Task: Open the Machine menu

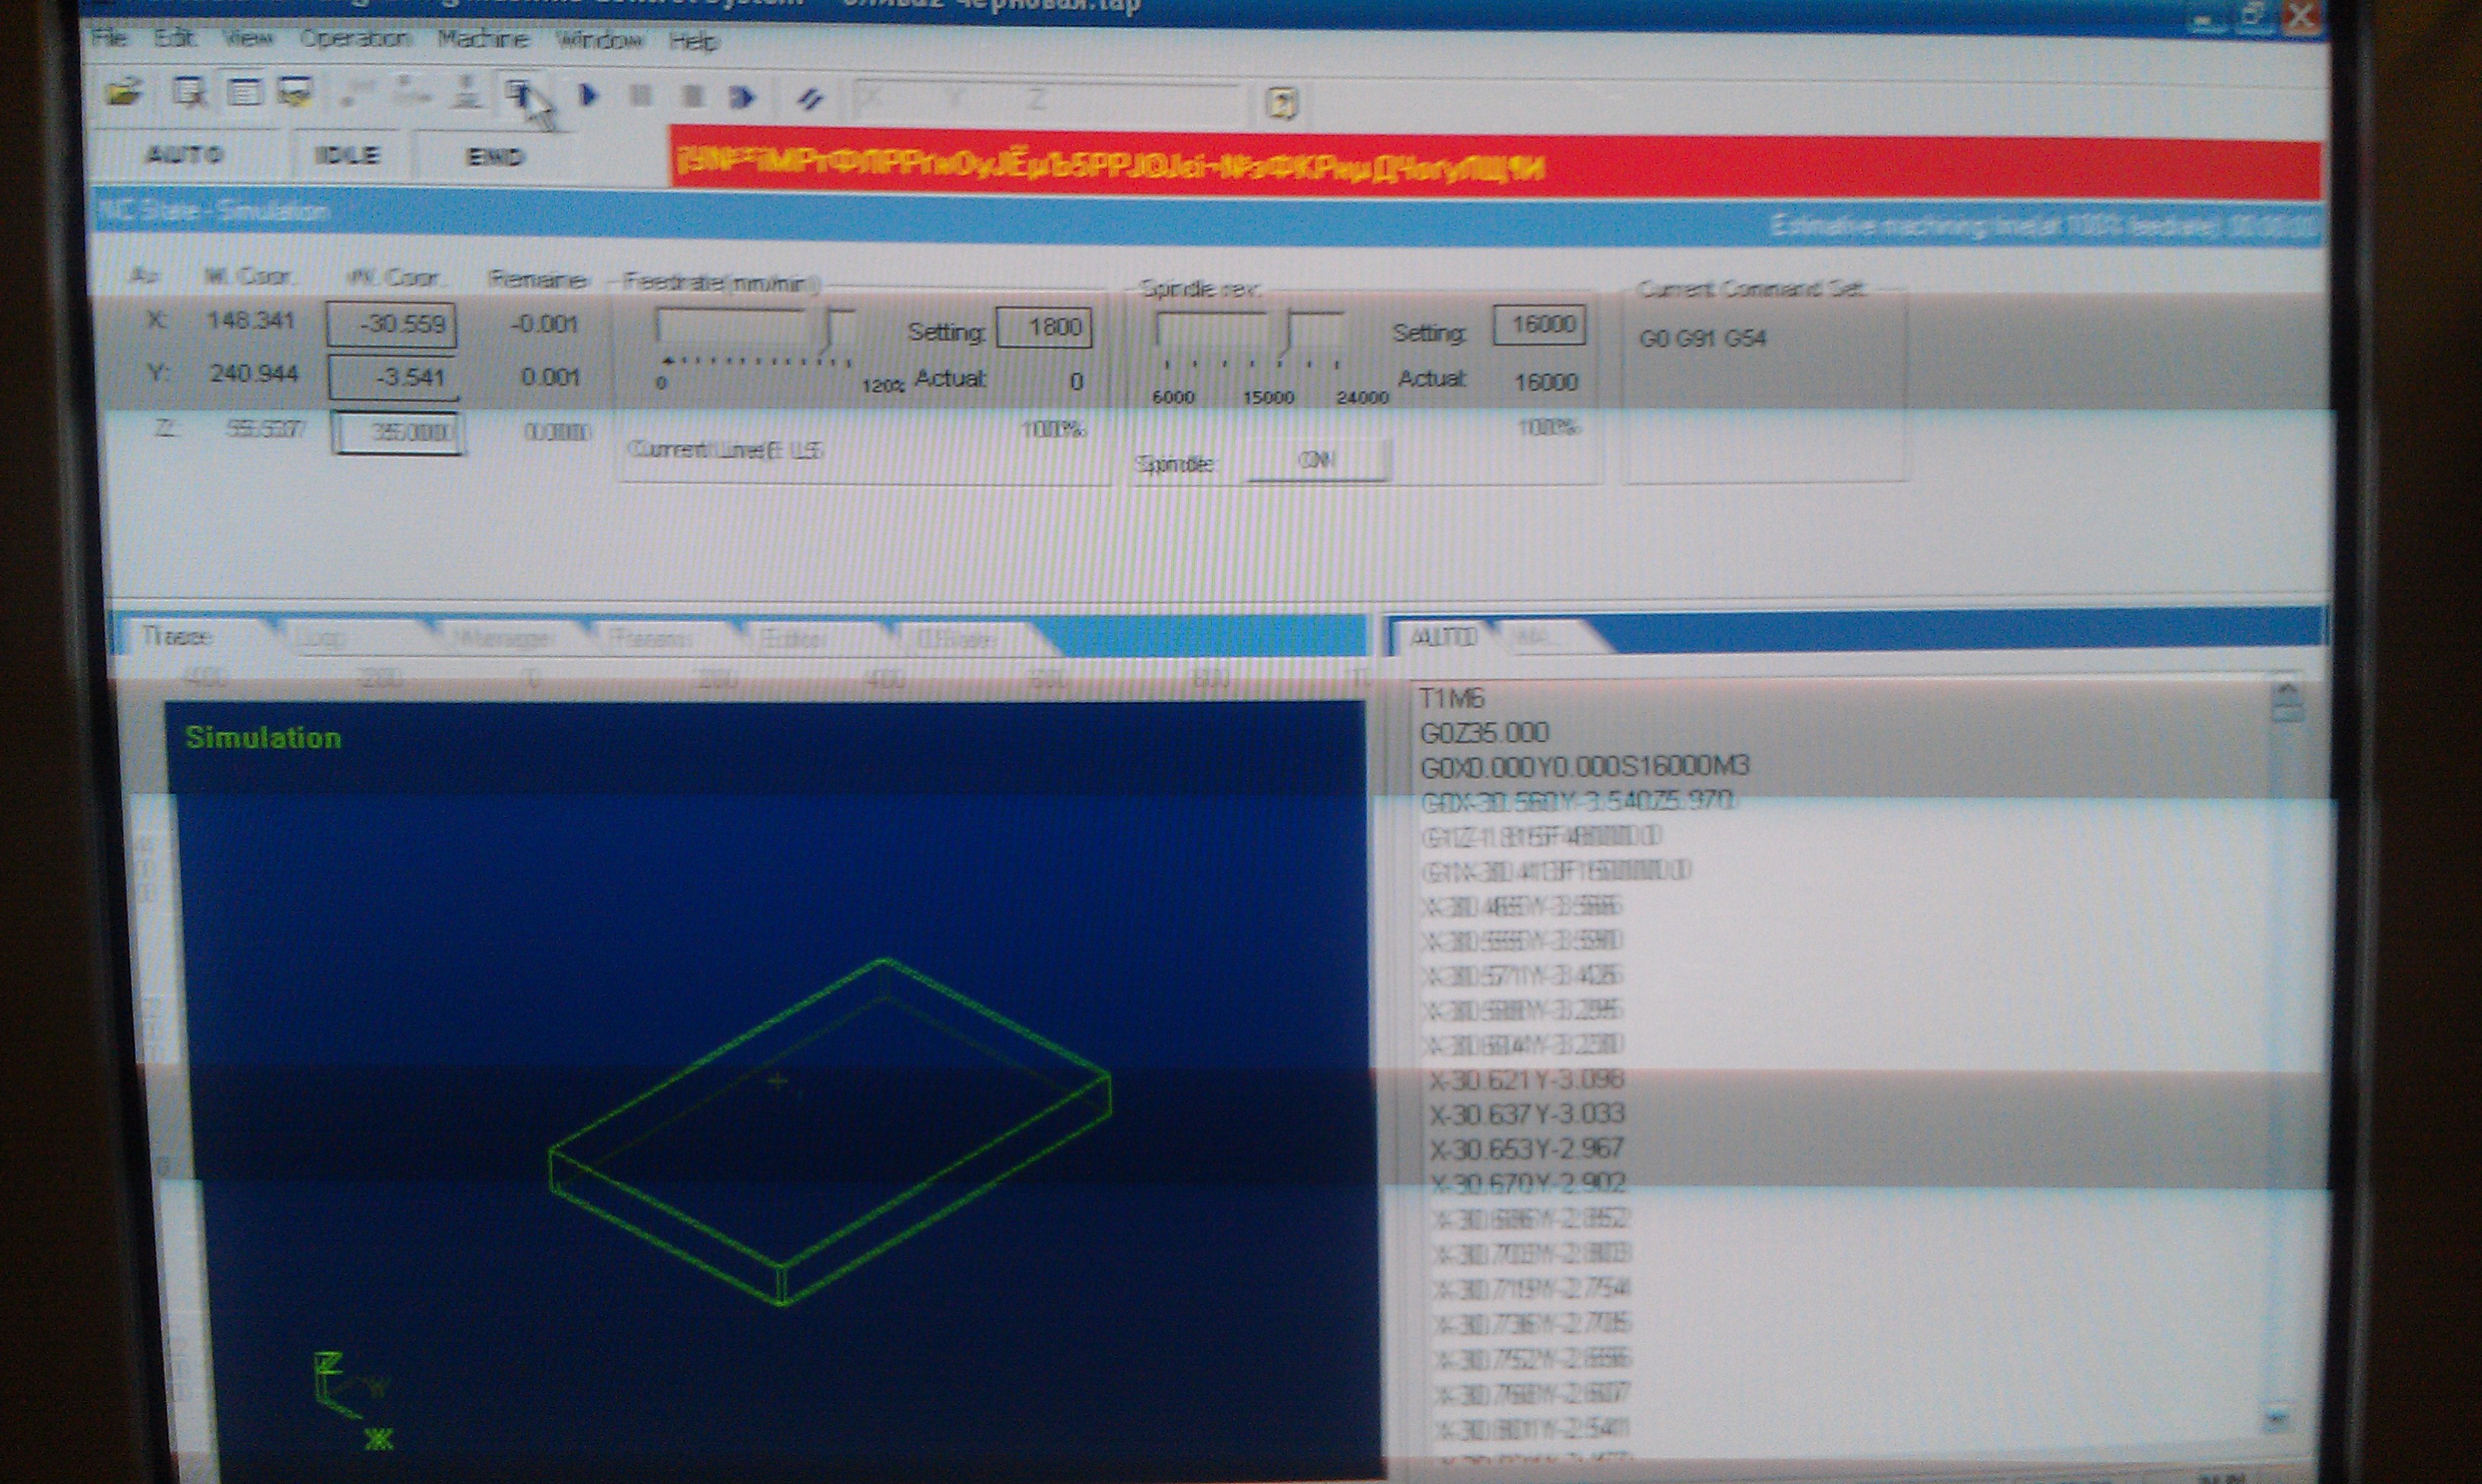Action: (x=483, y=39)
